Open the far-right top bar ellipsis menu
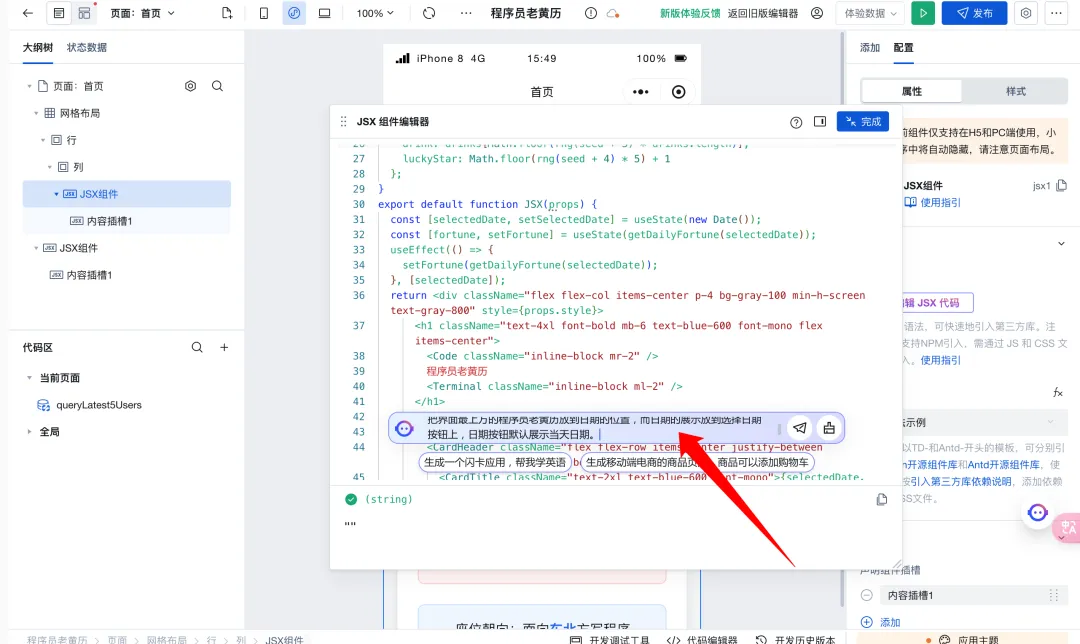The height and width of the screenshot is (644, 1080). 1056,13
